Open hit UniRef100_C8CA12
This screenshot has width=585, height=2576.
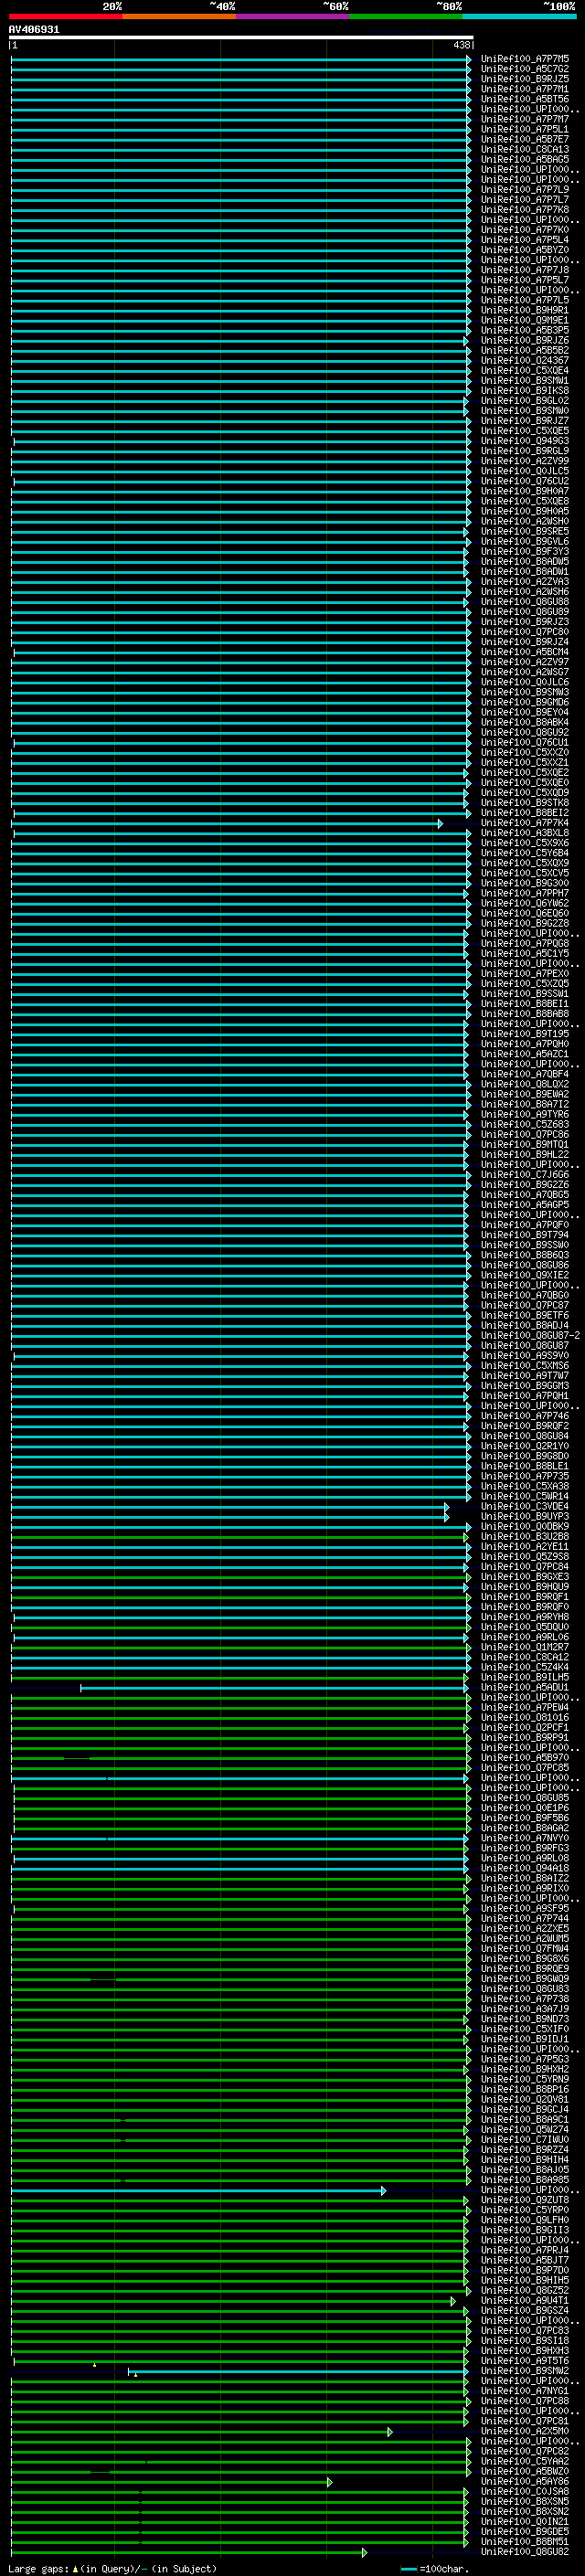click(525, 1657)
